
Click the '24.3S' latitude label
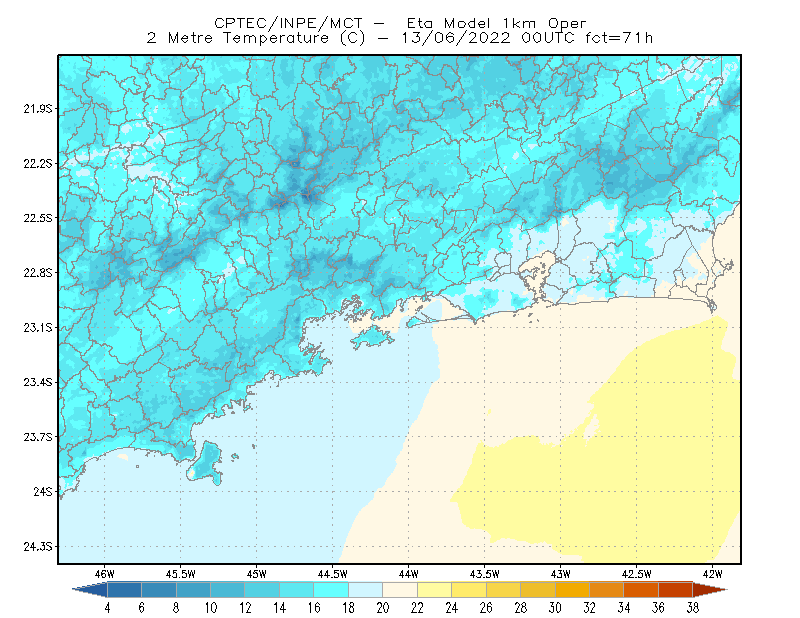37,547
